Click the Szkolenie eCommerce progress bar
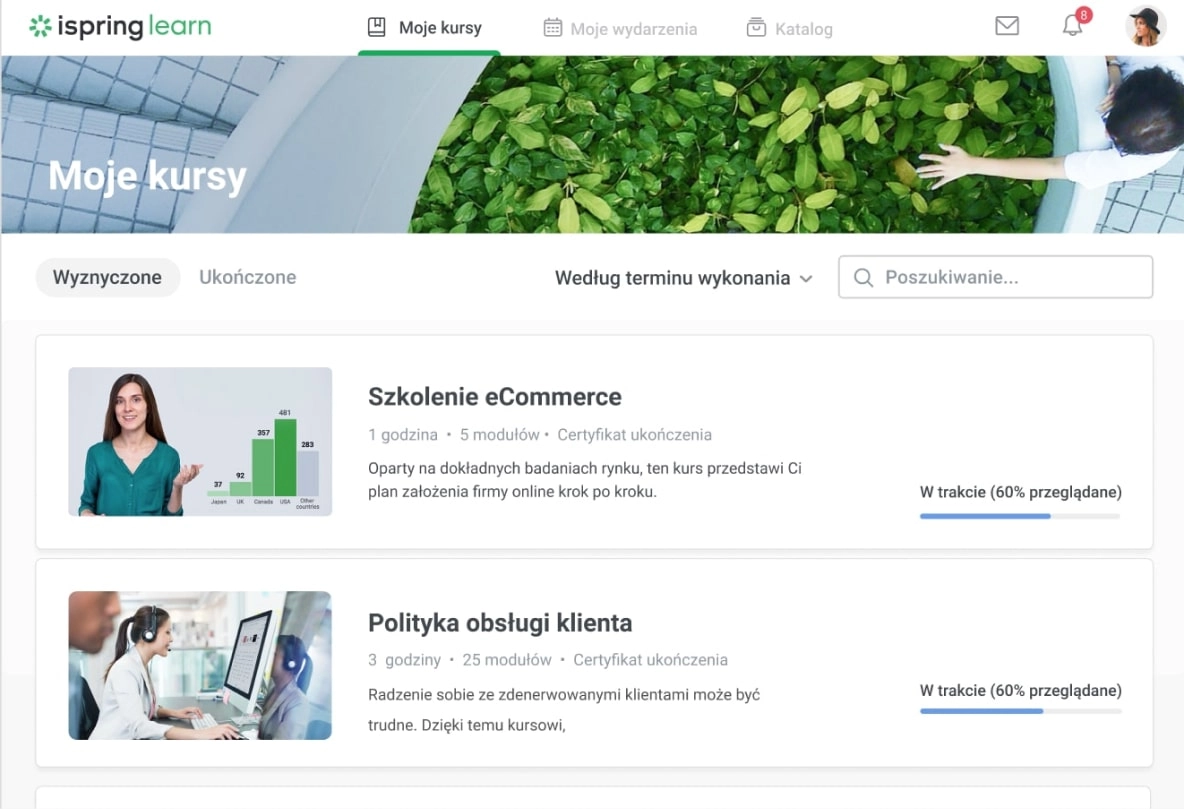1184x809 pixels. click(x=1020, y=517)
